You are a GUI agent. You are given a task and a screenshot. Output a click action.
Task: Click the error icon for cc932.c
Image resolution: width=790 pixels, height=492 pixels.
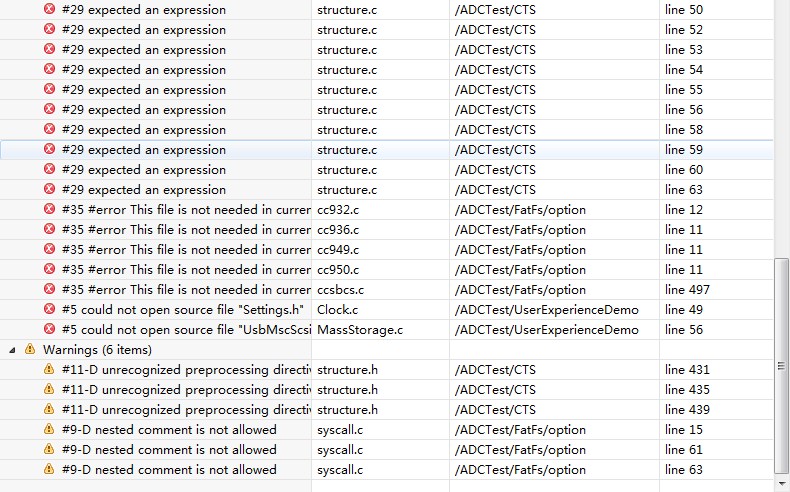49,210
